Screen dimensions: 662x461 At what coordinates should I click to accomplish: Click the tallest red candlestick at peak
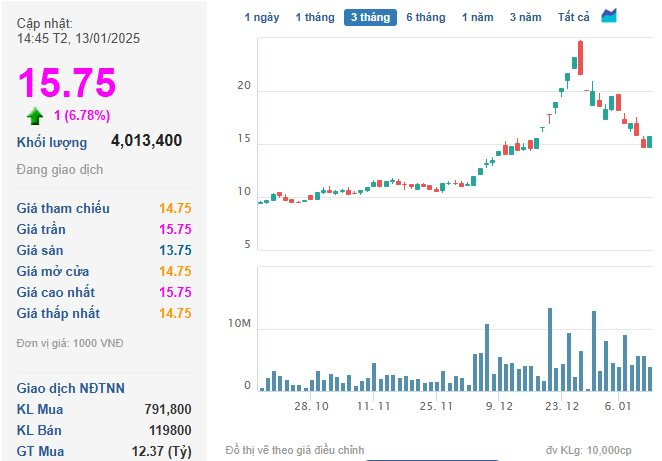pyautogui.click(x=581, y=58)
